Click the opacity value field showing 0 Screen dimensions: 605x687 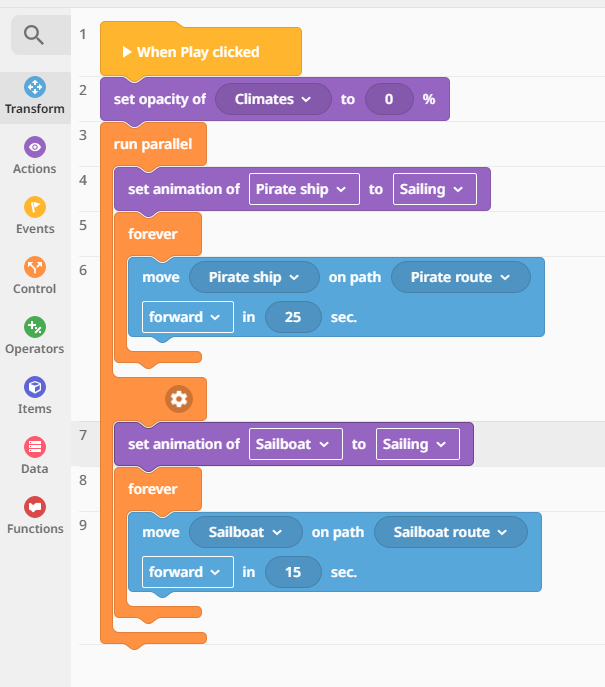[389, 99]
